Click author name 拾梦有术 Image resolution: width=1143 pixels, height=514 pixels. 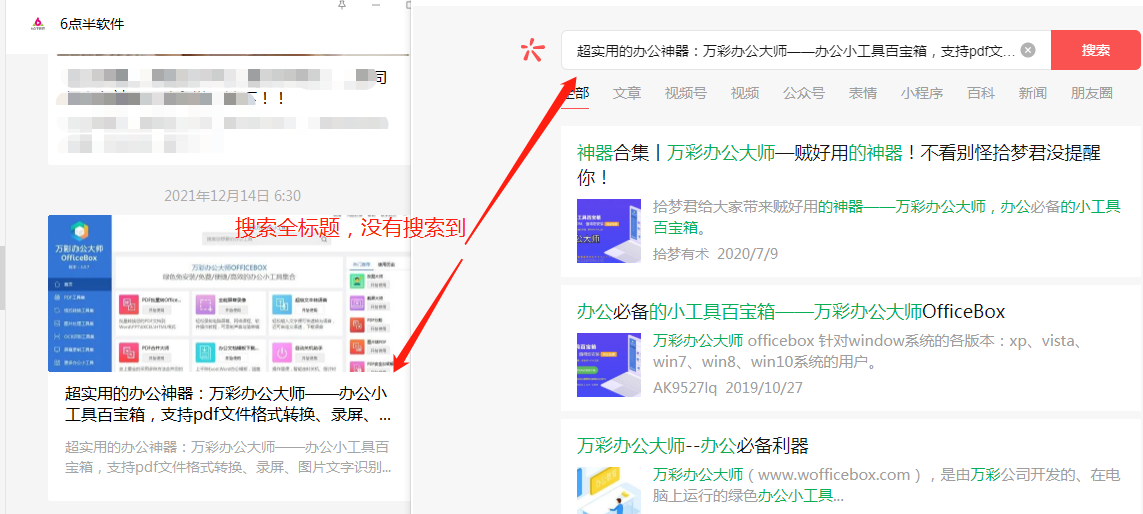tap(681, 254)
